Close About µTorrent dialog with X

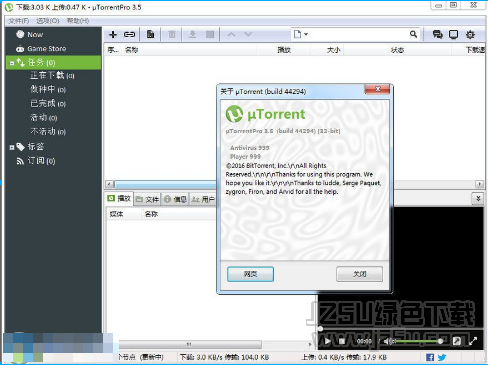pyautogui.click(x=377, y=89)
